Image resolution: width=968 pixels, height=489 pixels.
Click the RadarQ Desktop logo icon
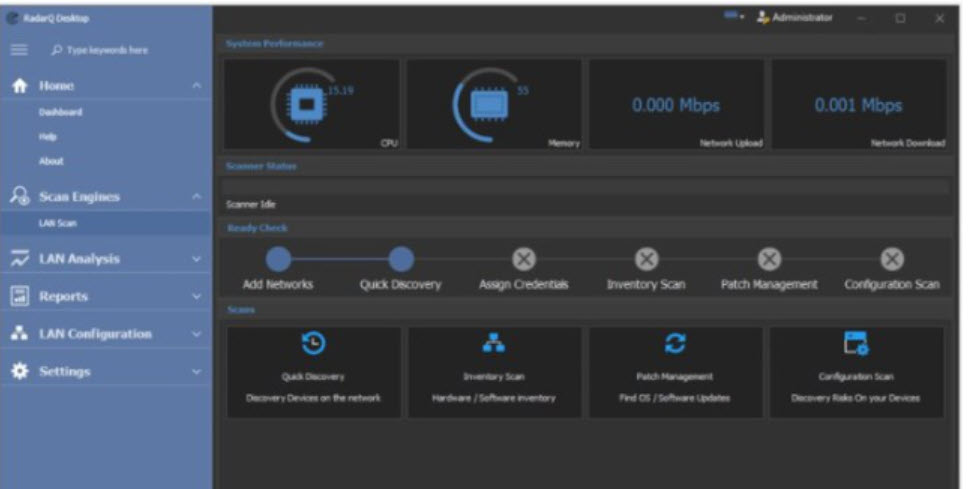pyautogui.click(x=12, y=18)
